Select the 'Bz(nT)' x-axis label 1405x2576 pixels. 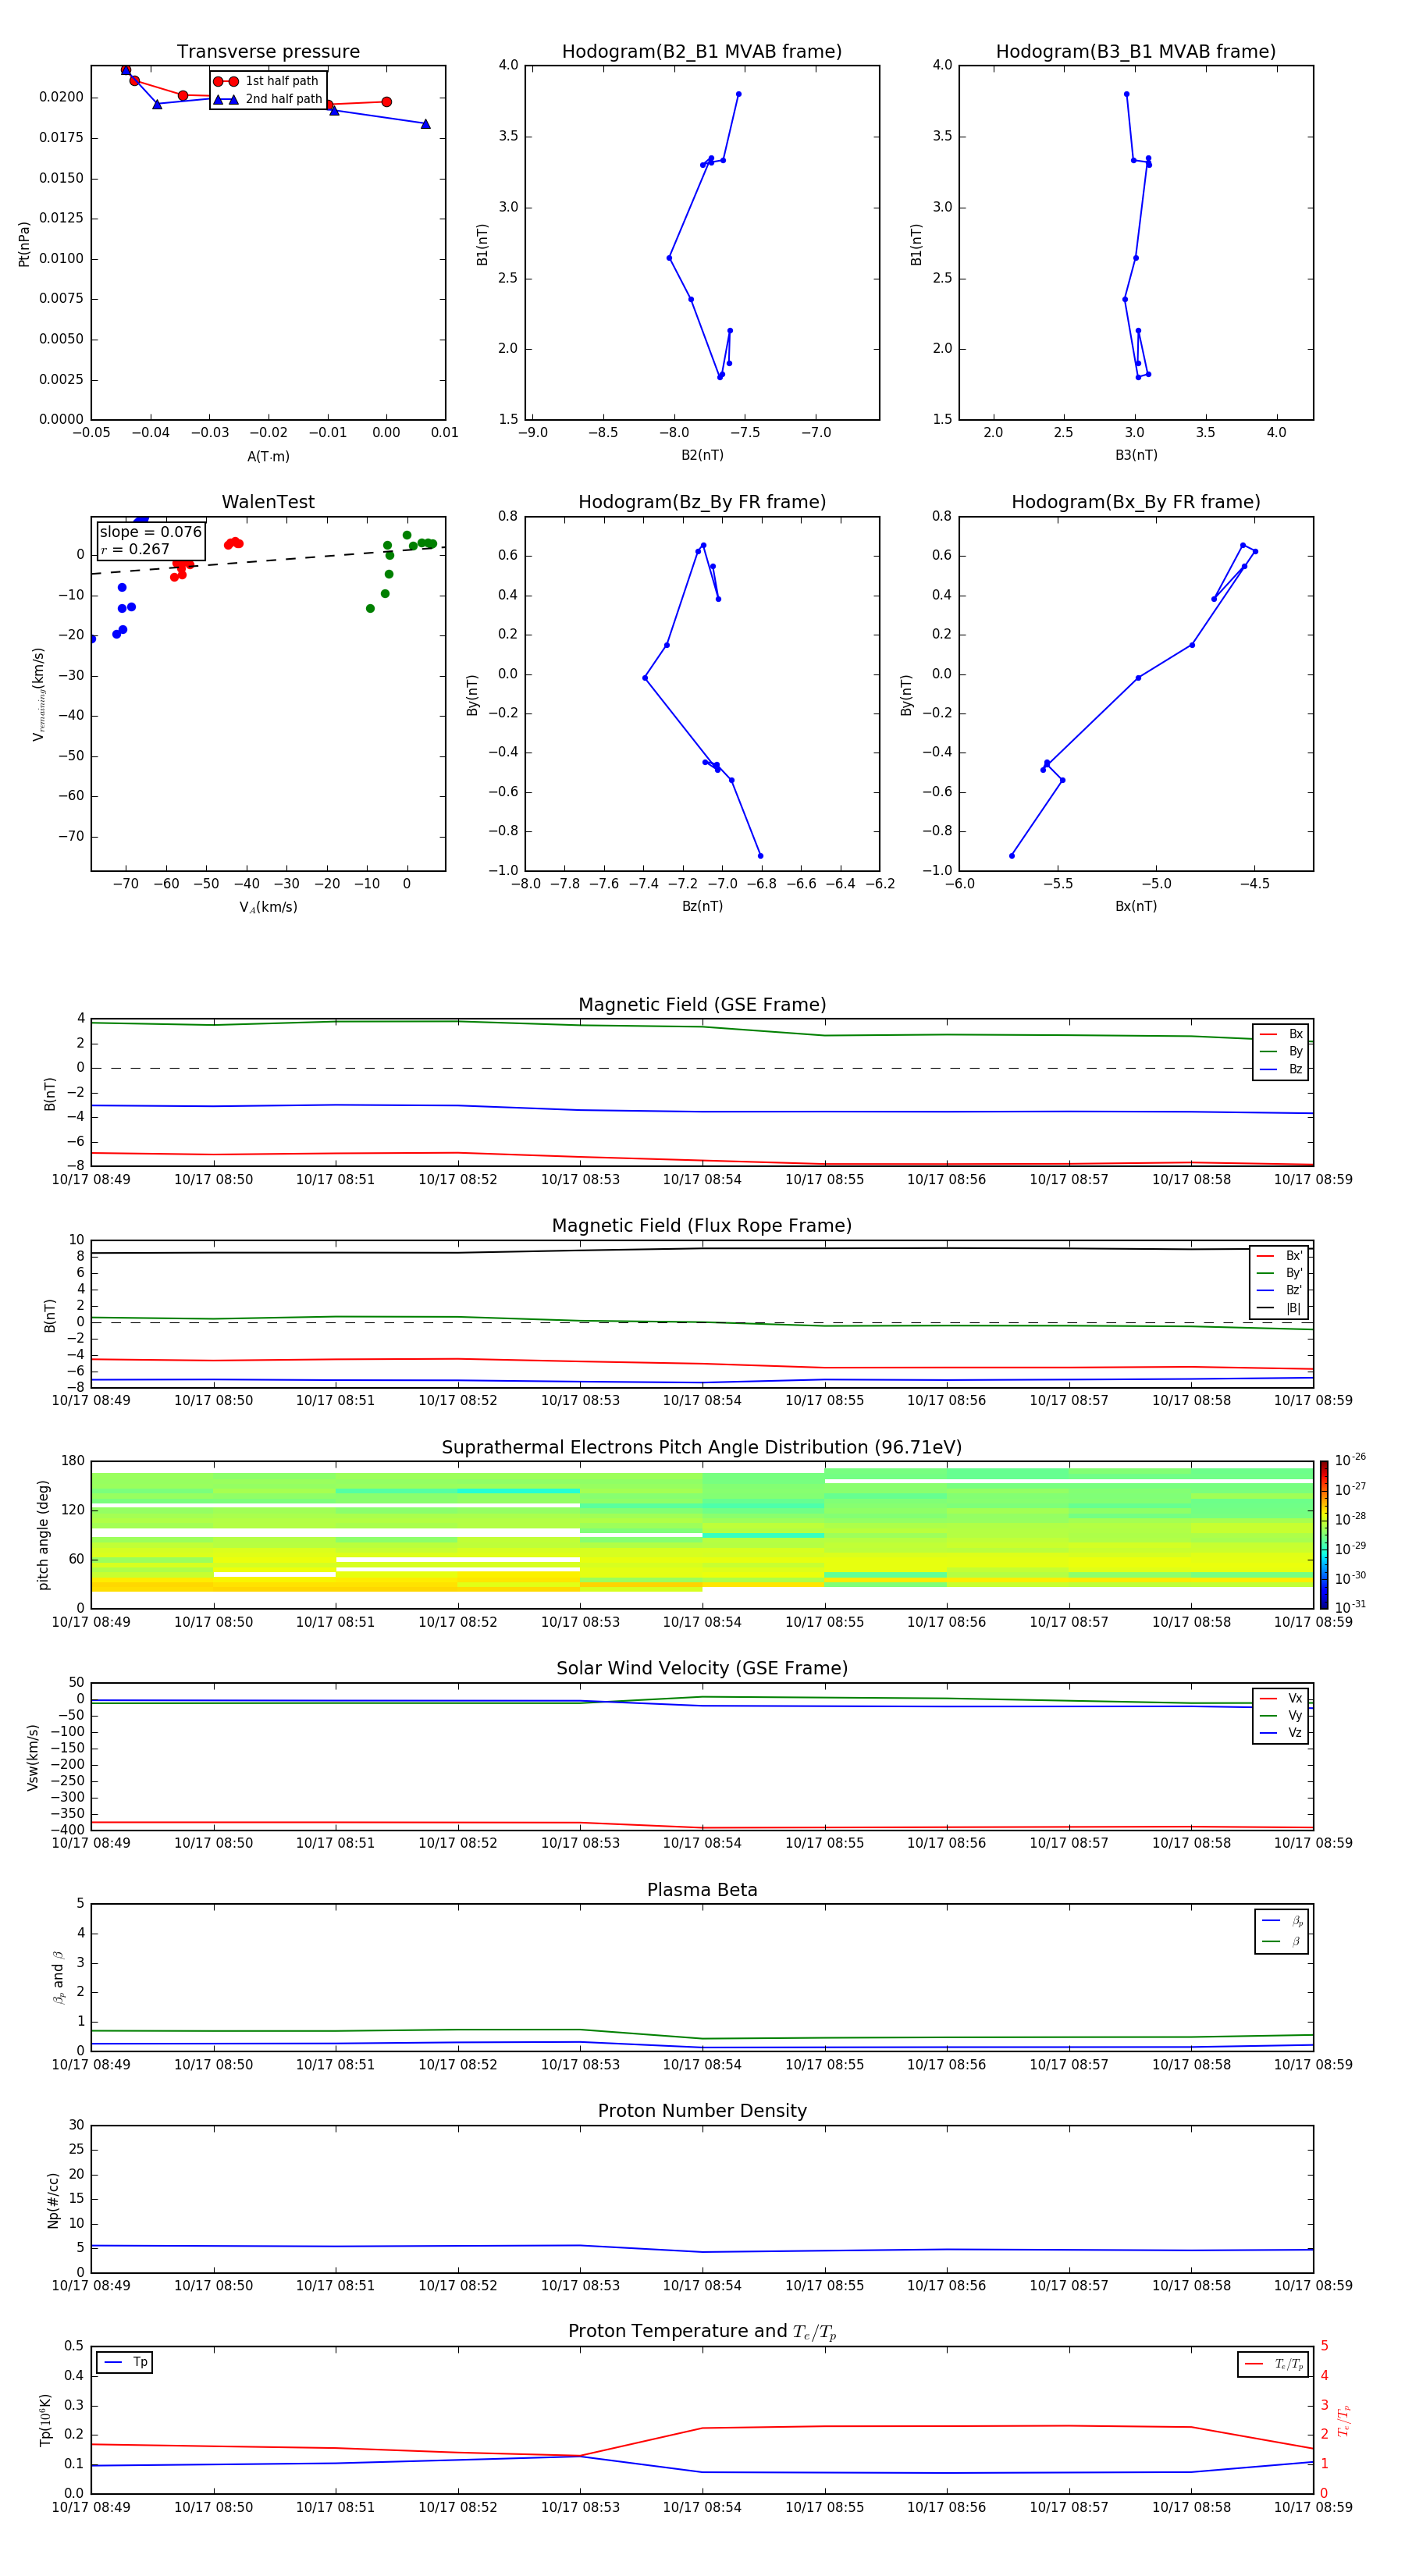pos(702,906)
